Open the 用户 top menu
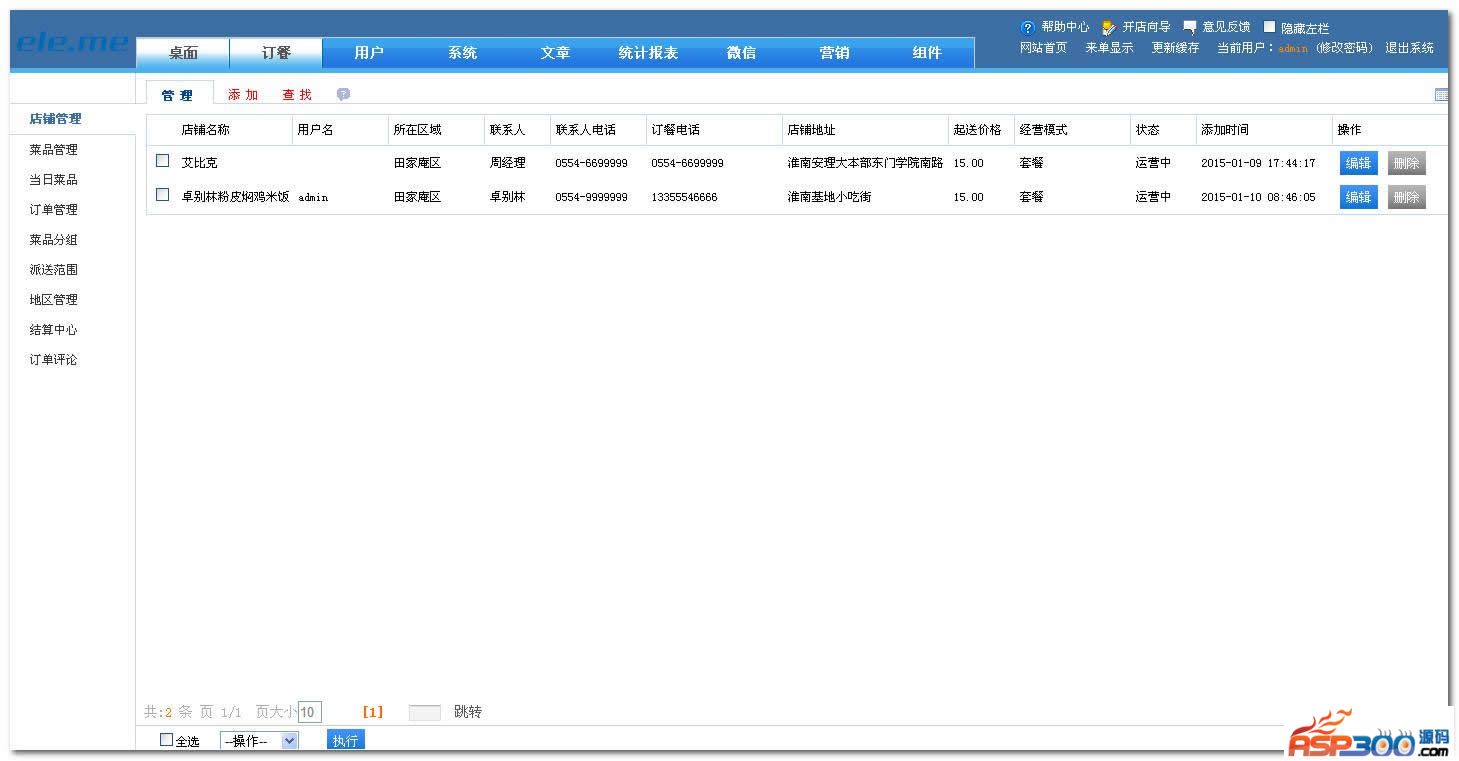Image resolution: width=1459 pixels, height=761 pixels. tap(369, 53)
